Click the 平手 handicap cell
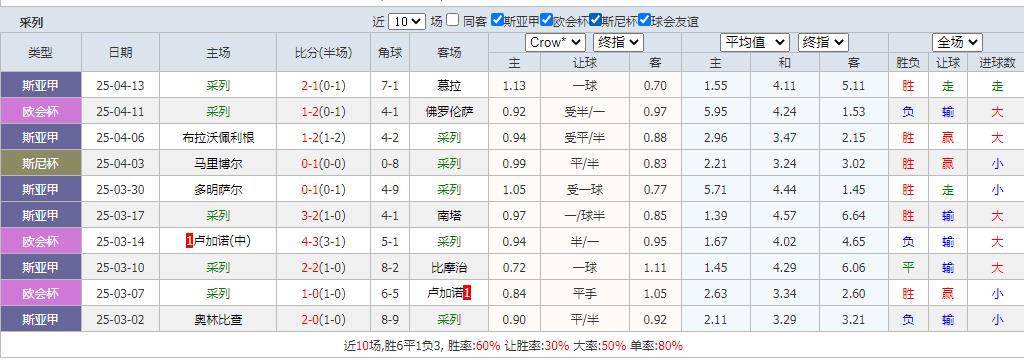The width and height of the screenshot is (1024, 362). (x=584, y=294)
